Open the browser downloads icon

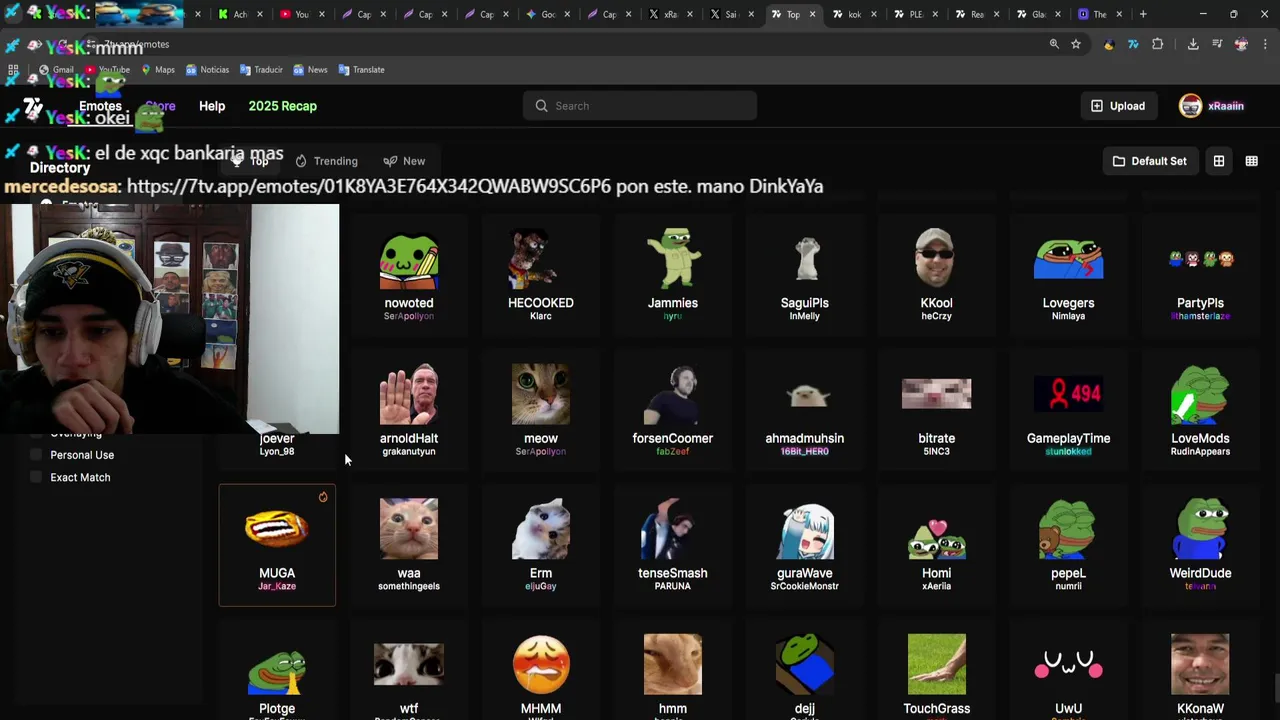(1193, 44)
